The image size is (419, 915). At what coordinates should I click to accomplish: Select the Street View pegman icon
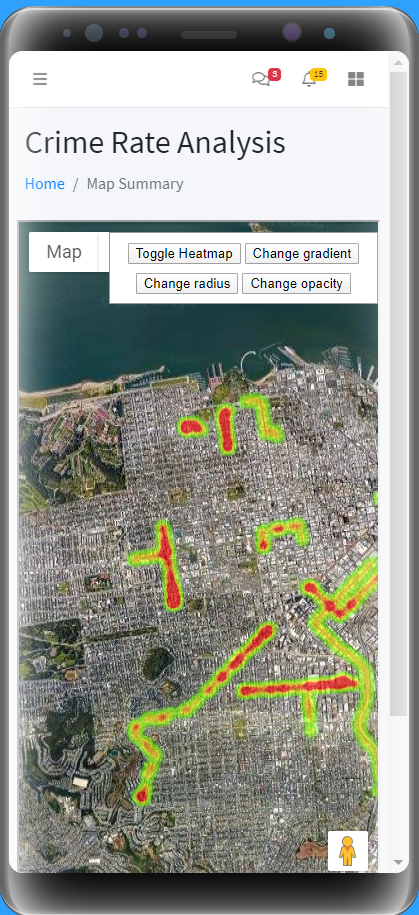pos(348,851)
